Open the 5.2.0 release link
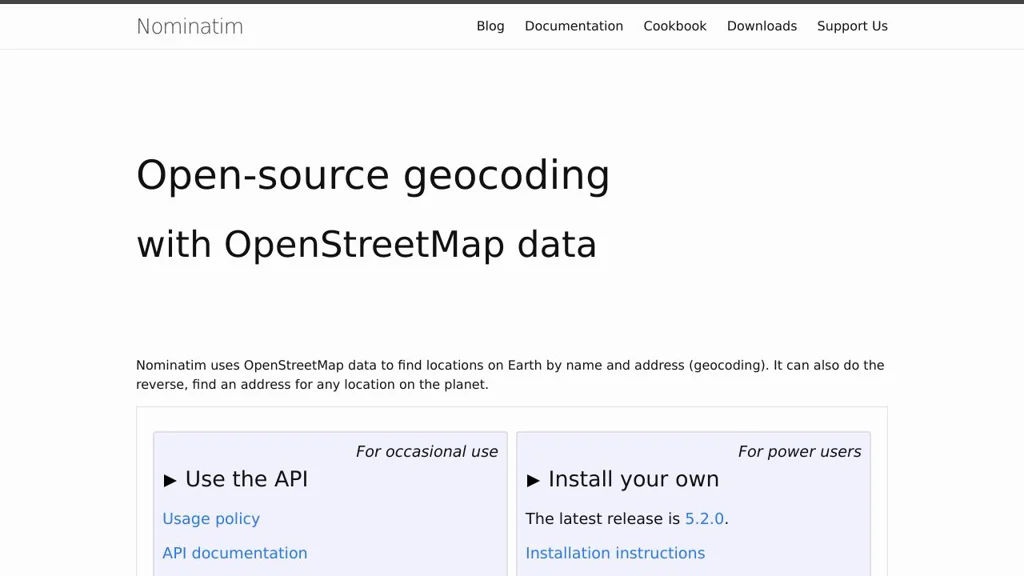 click(x=704, y=518)
